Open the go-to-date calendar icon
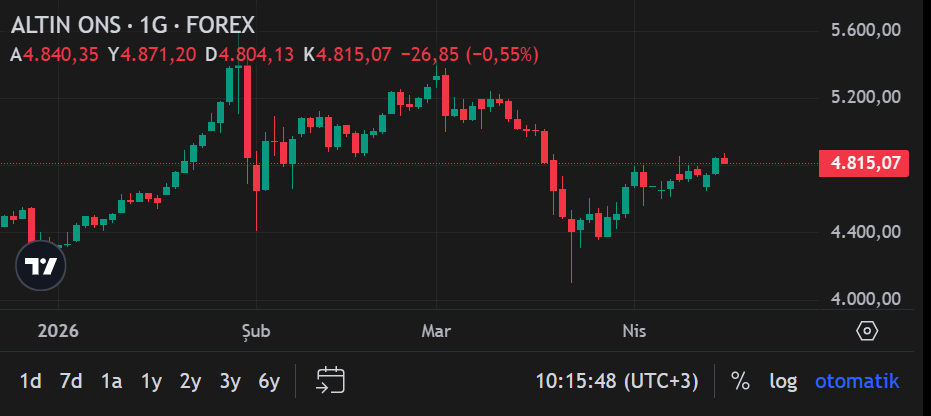The width and height of the screenshot is (931, 416). [330, 380]
